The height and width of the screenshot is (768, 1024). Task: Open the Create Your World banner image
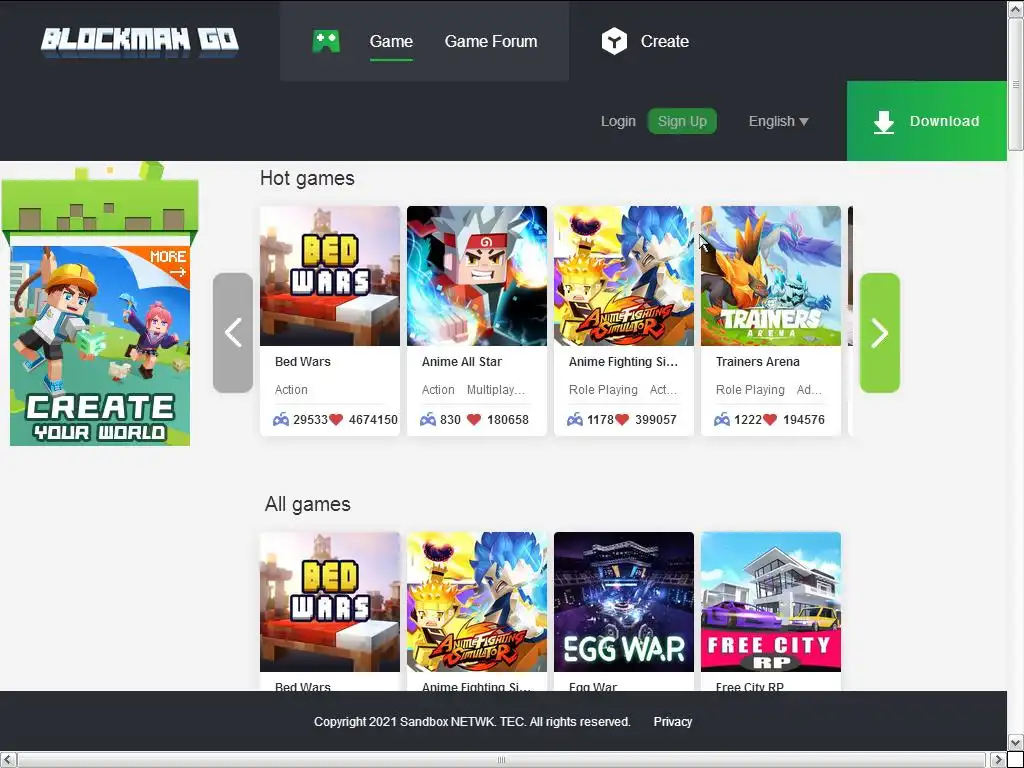[x=100, y=346]
